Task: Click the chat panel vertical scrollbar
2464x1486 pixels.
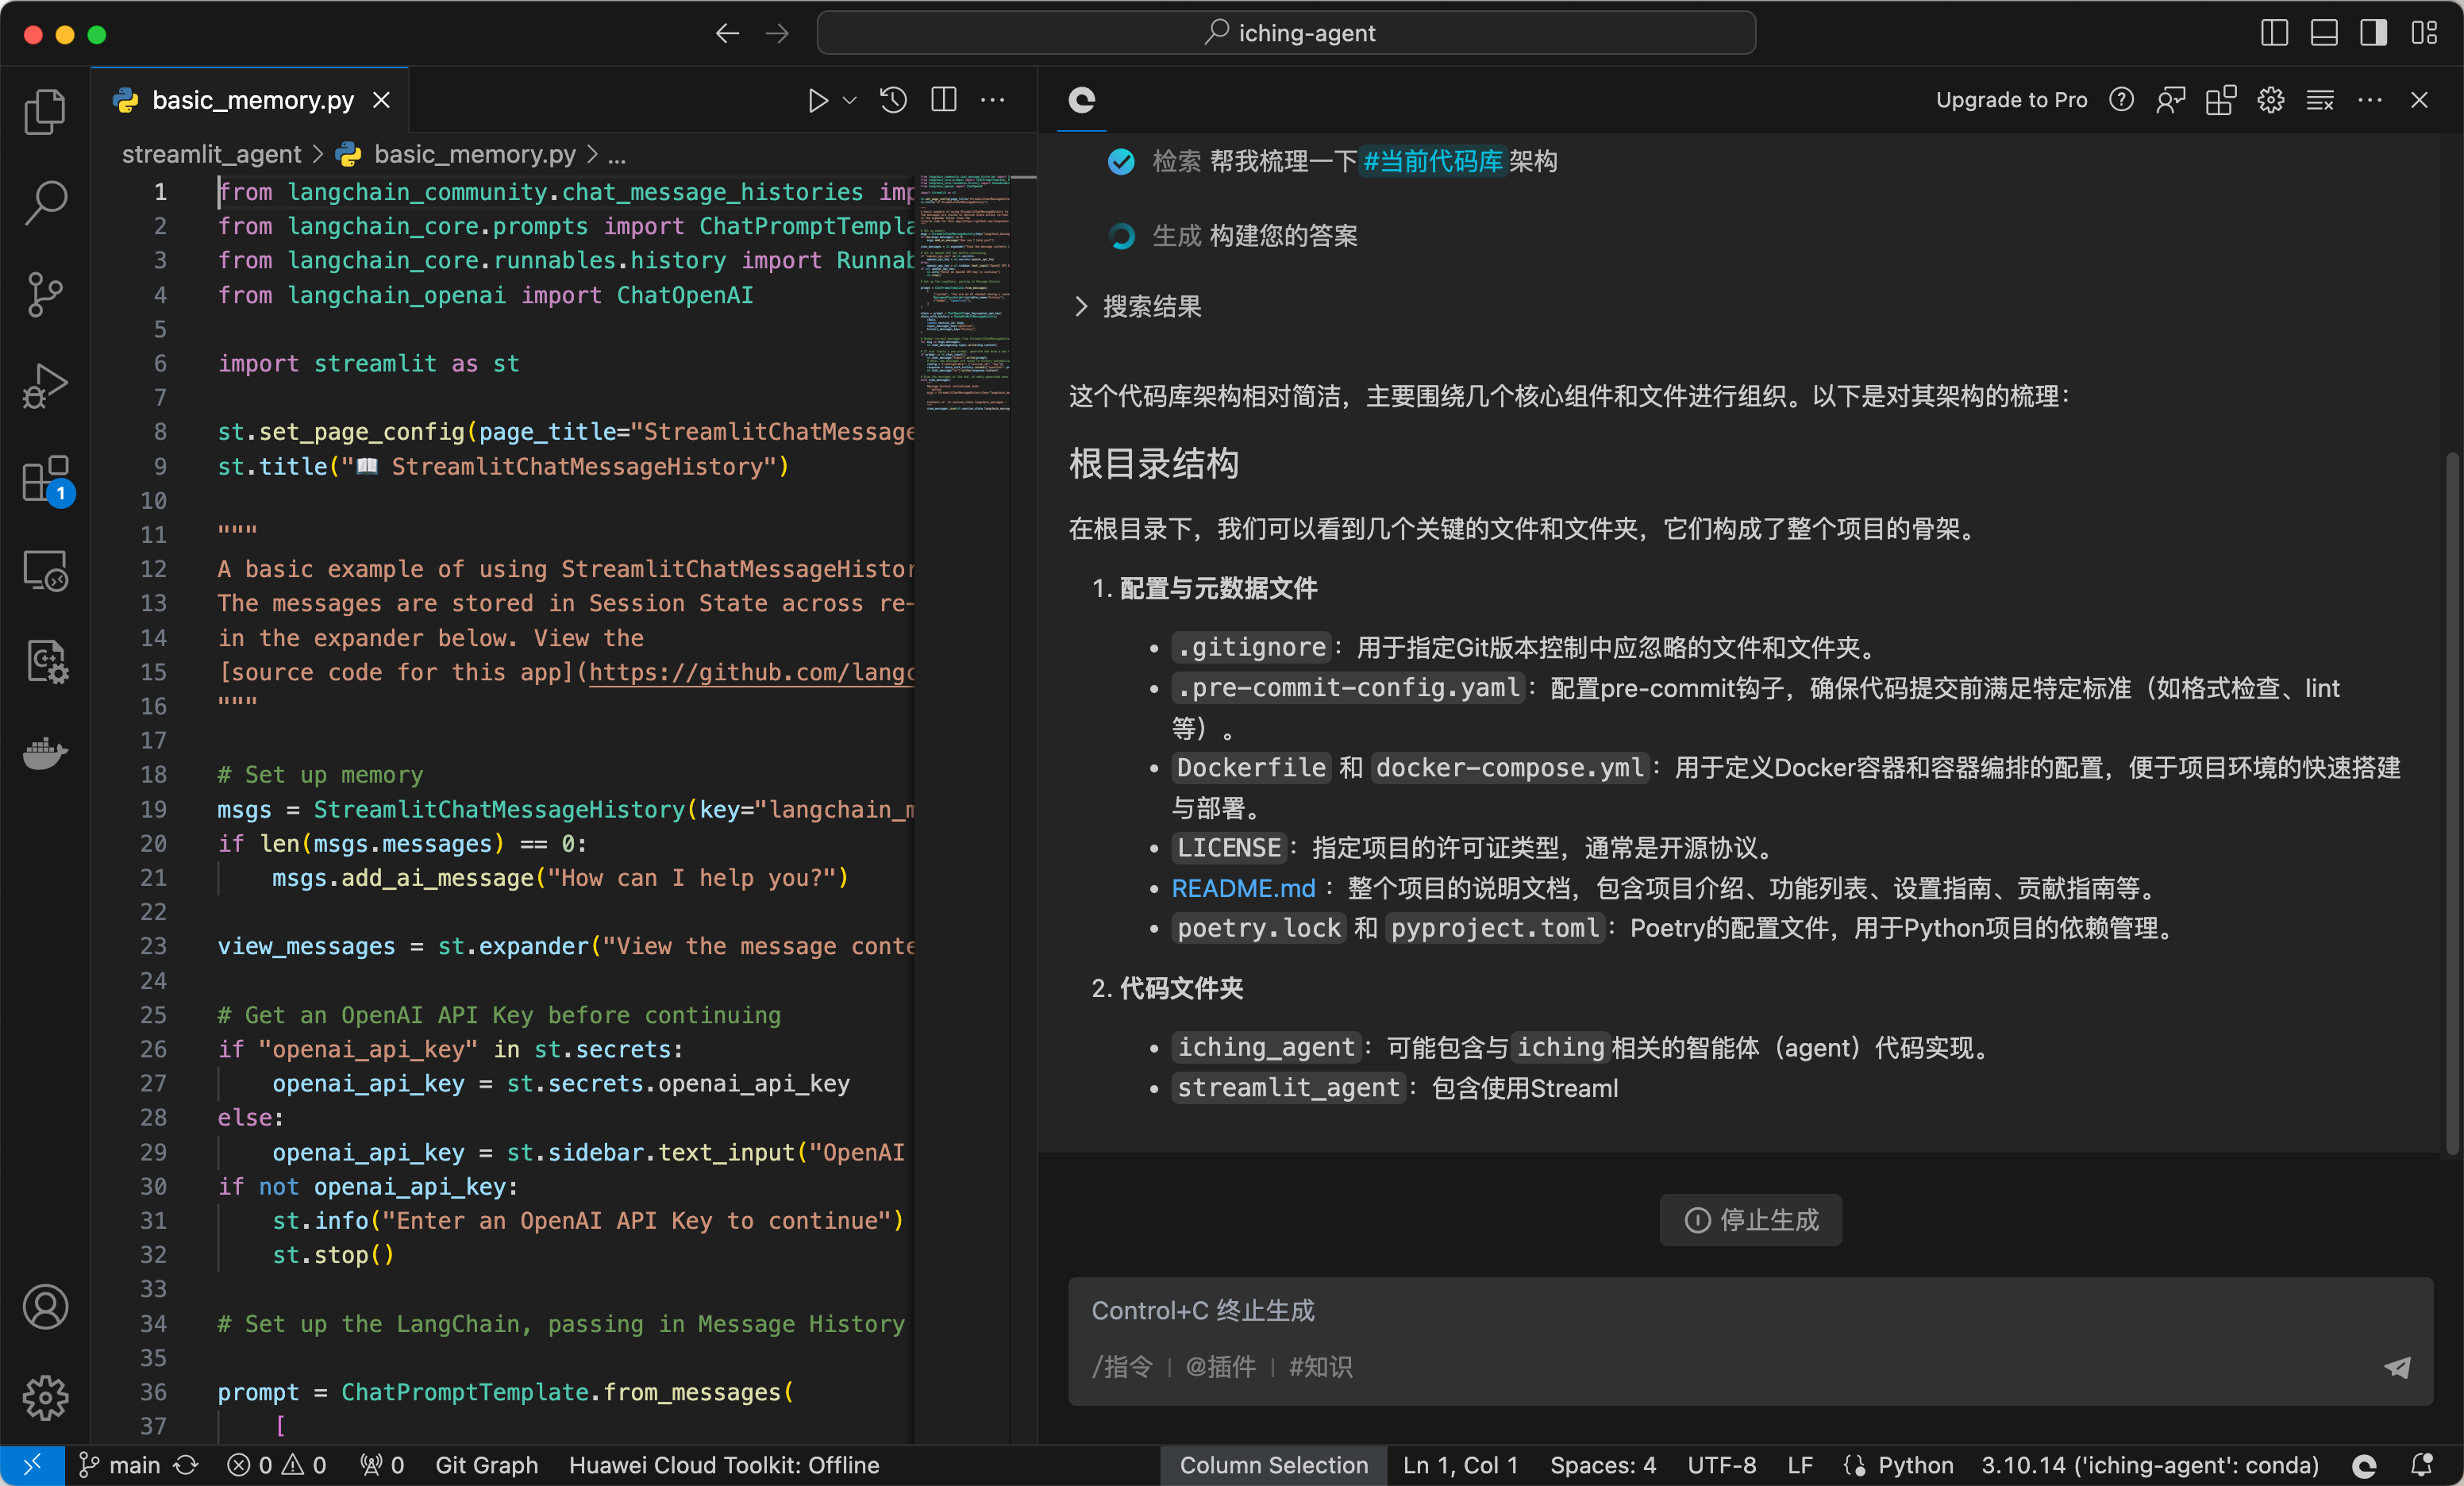Action: pos(2453,804)
